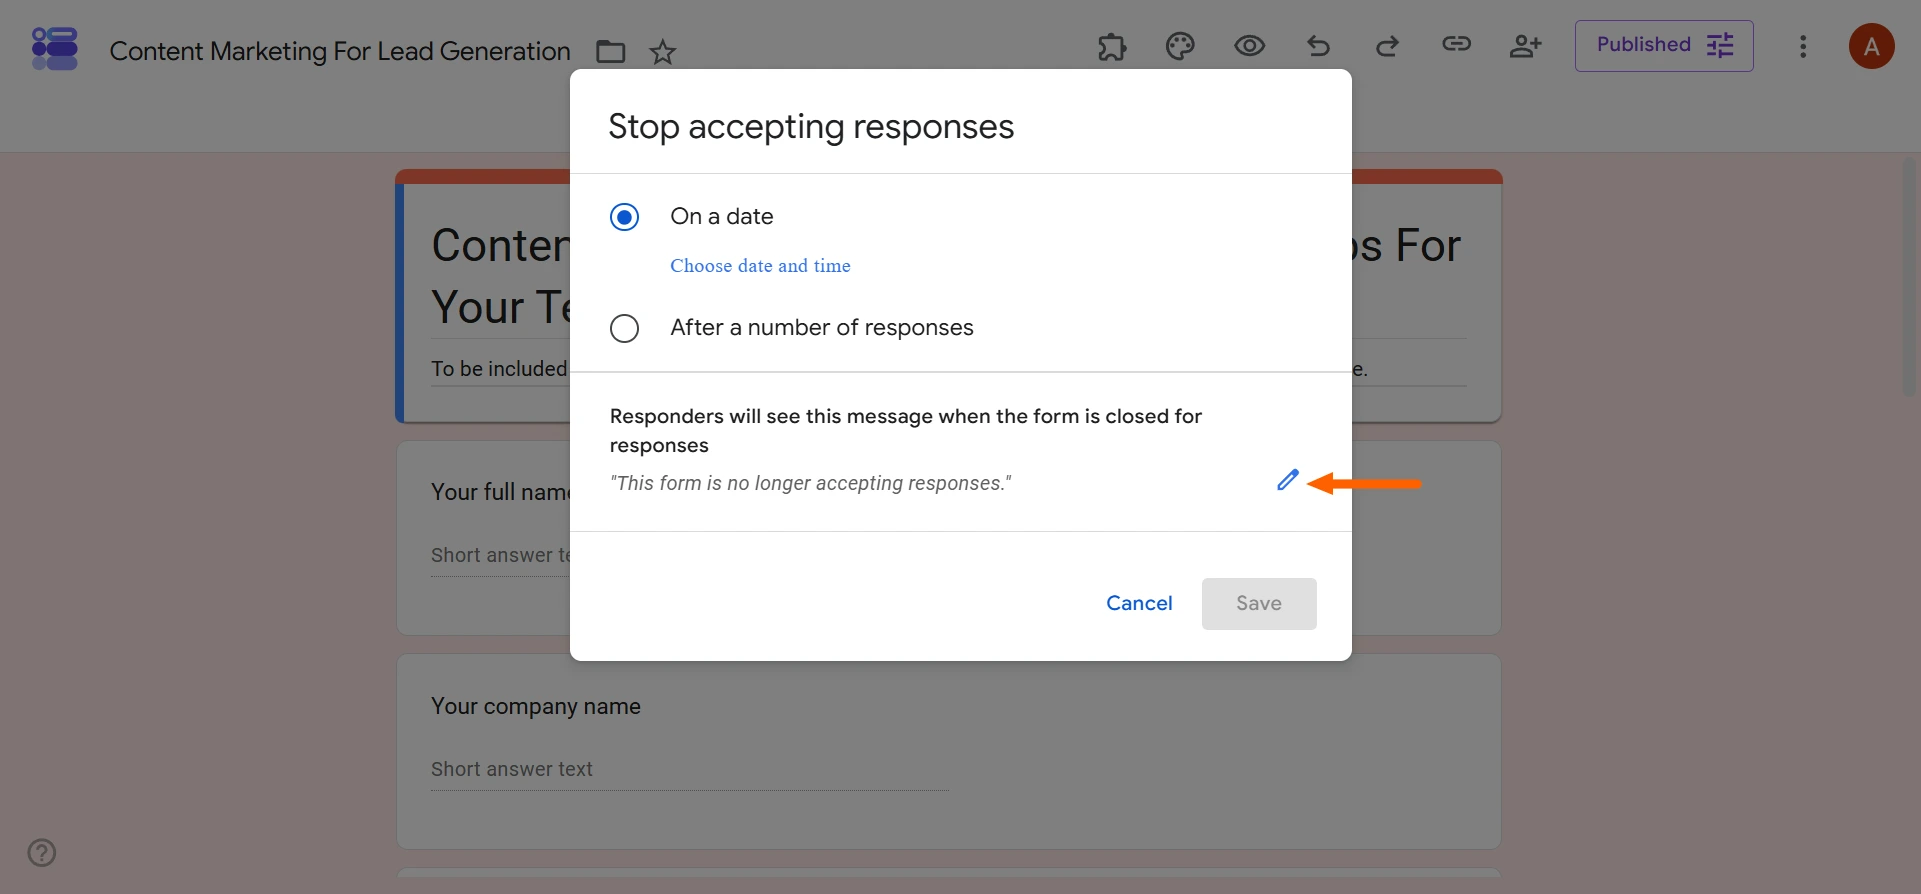Click the form title in header
The width and height of the screenshot is (1921, 894).
pos(340,51)
